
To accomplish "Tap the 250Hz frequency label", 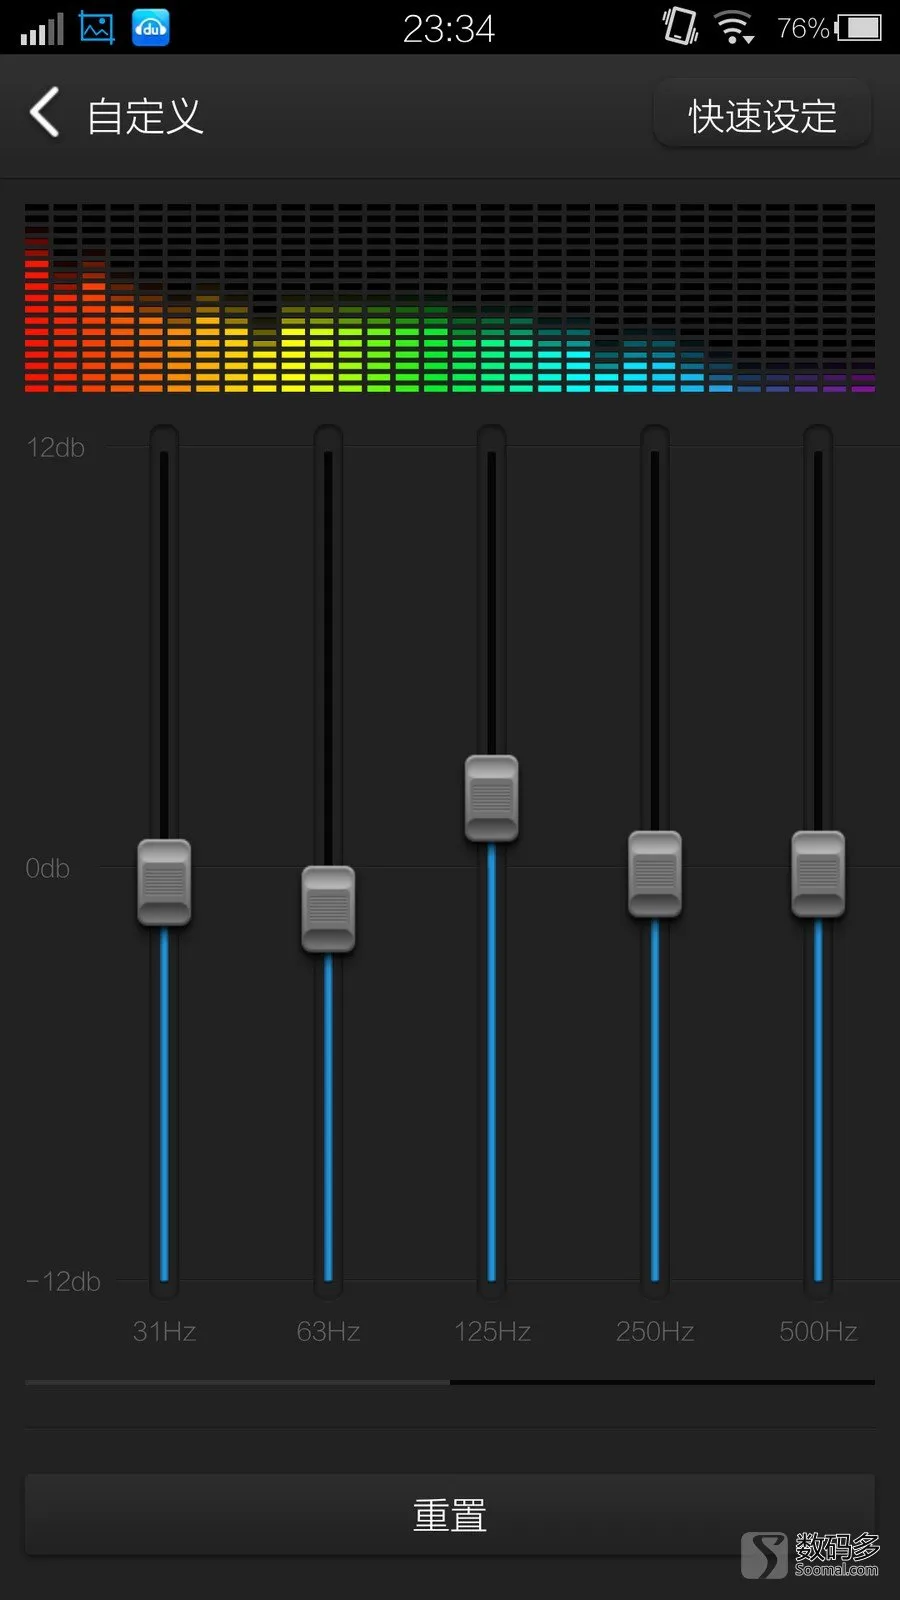I will pyautogui.click(x=655, y=1332).
